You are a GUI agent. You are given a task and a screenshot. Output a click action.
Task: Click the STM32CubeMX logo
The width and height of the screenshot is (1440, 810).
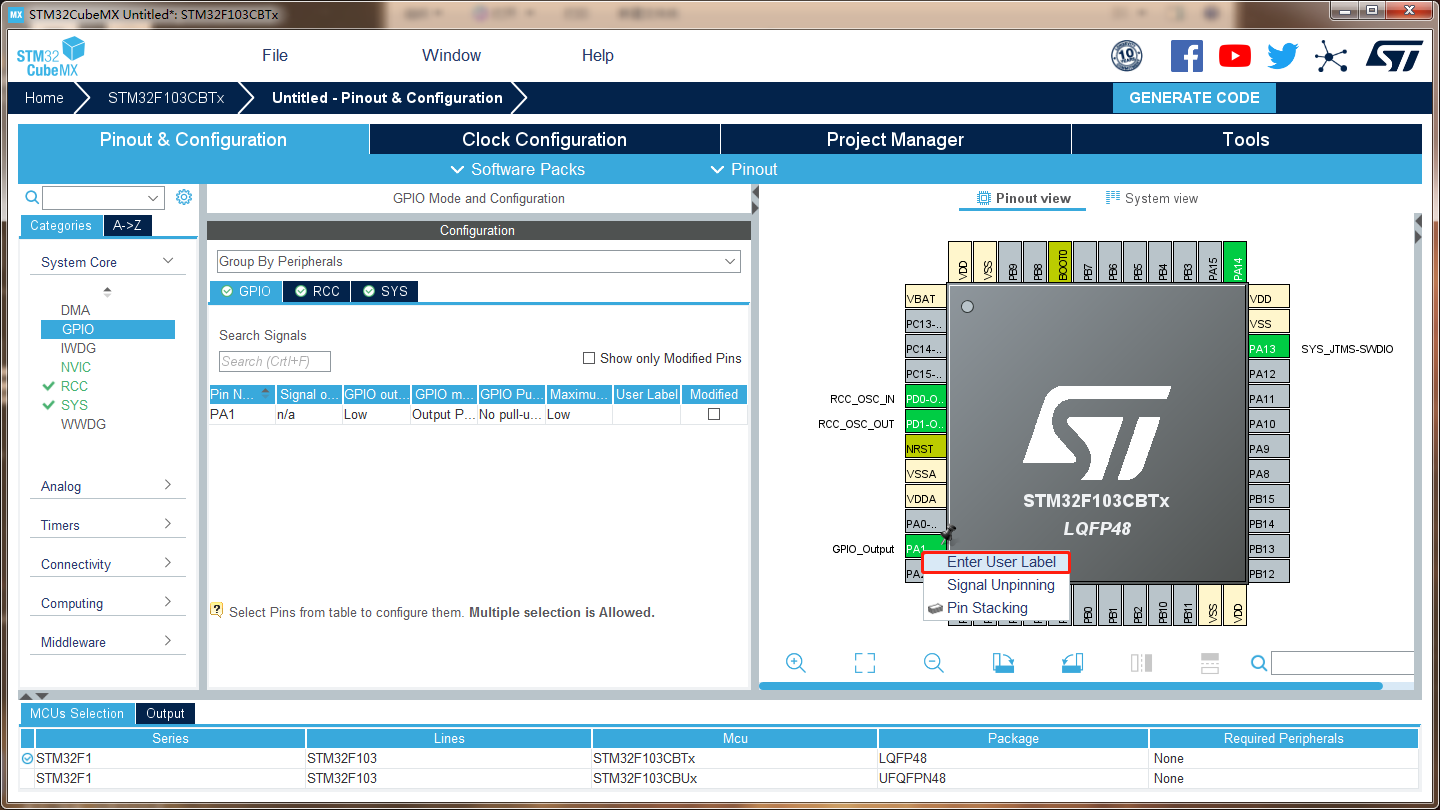tap(51, 57)
